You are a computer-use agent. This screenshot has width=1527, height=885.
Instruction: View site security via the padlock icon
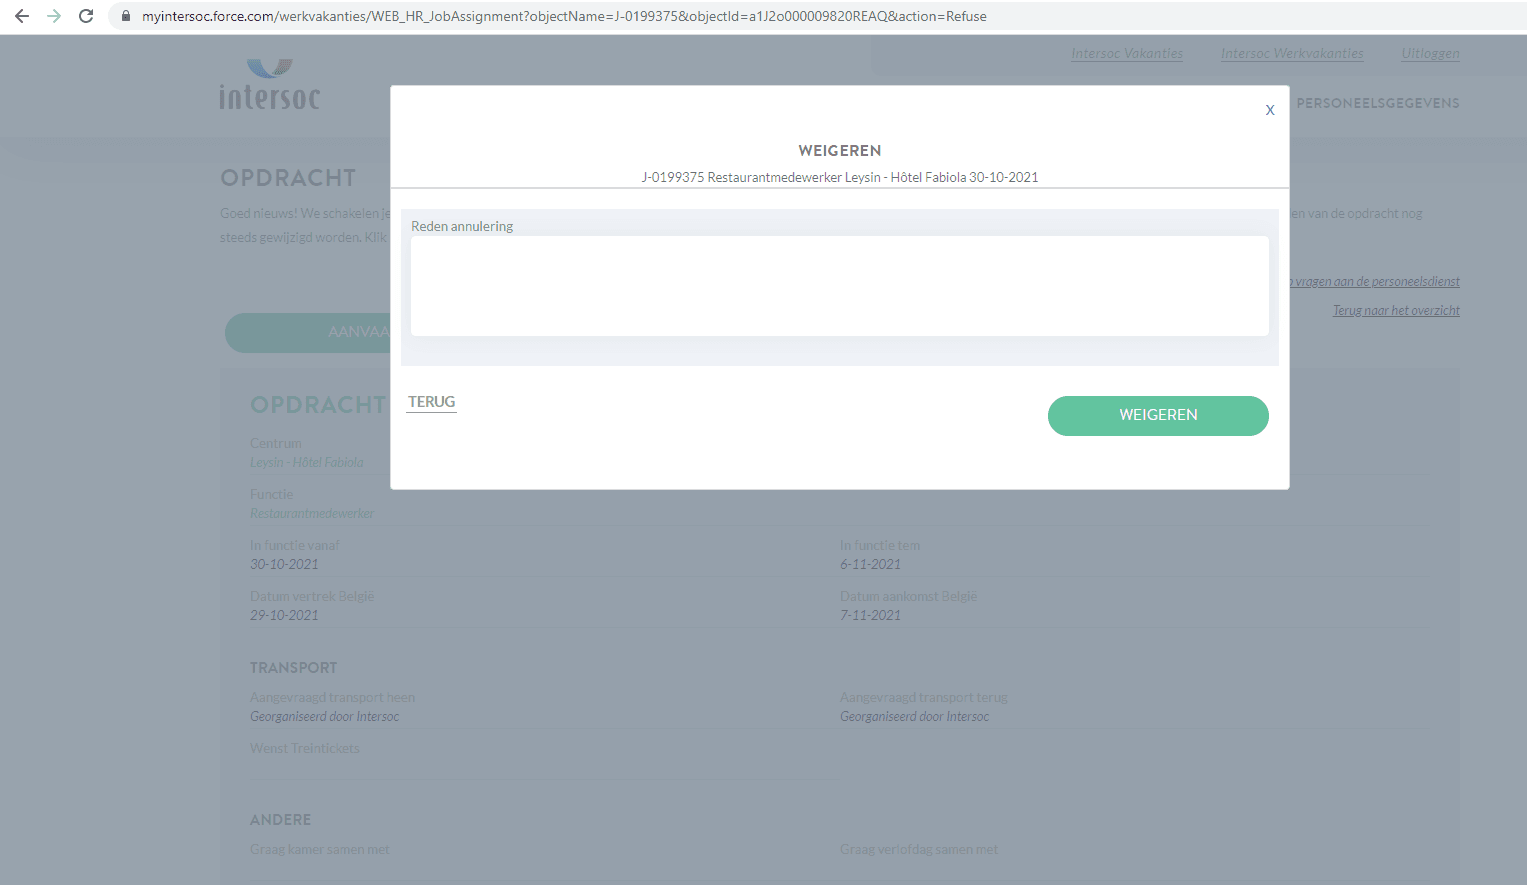pos(126,16)
